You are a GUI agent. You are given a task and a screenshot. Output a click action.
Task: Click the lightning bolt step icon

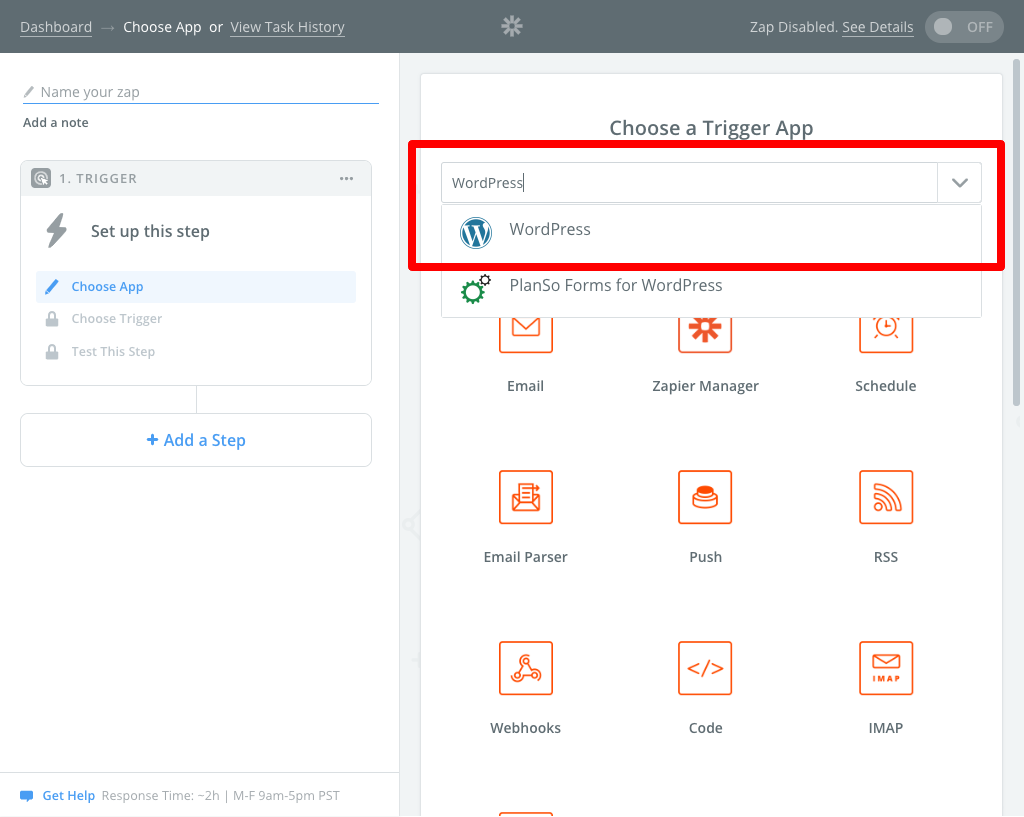pyautogui.click(x=57, y=231)
